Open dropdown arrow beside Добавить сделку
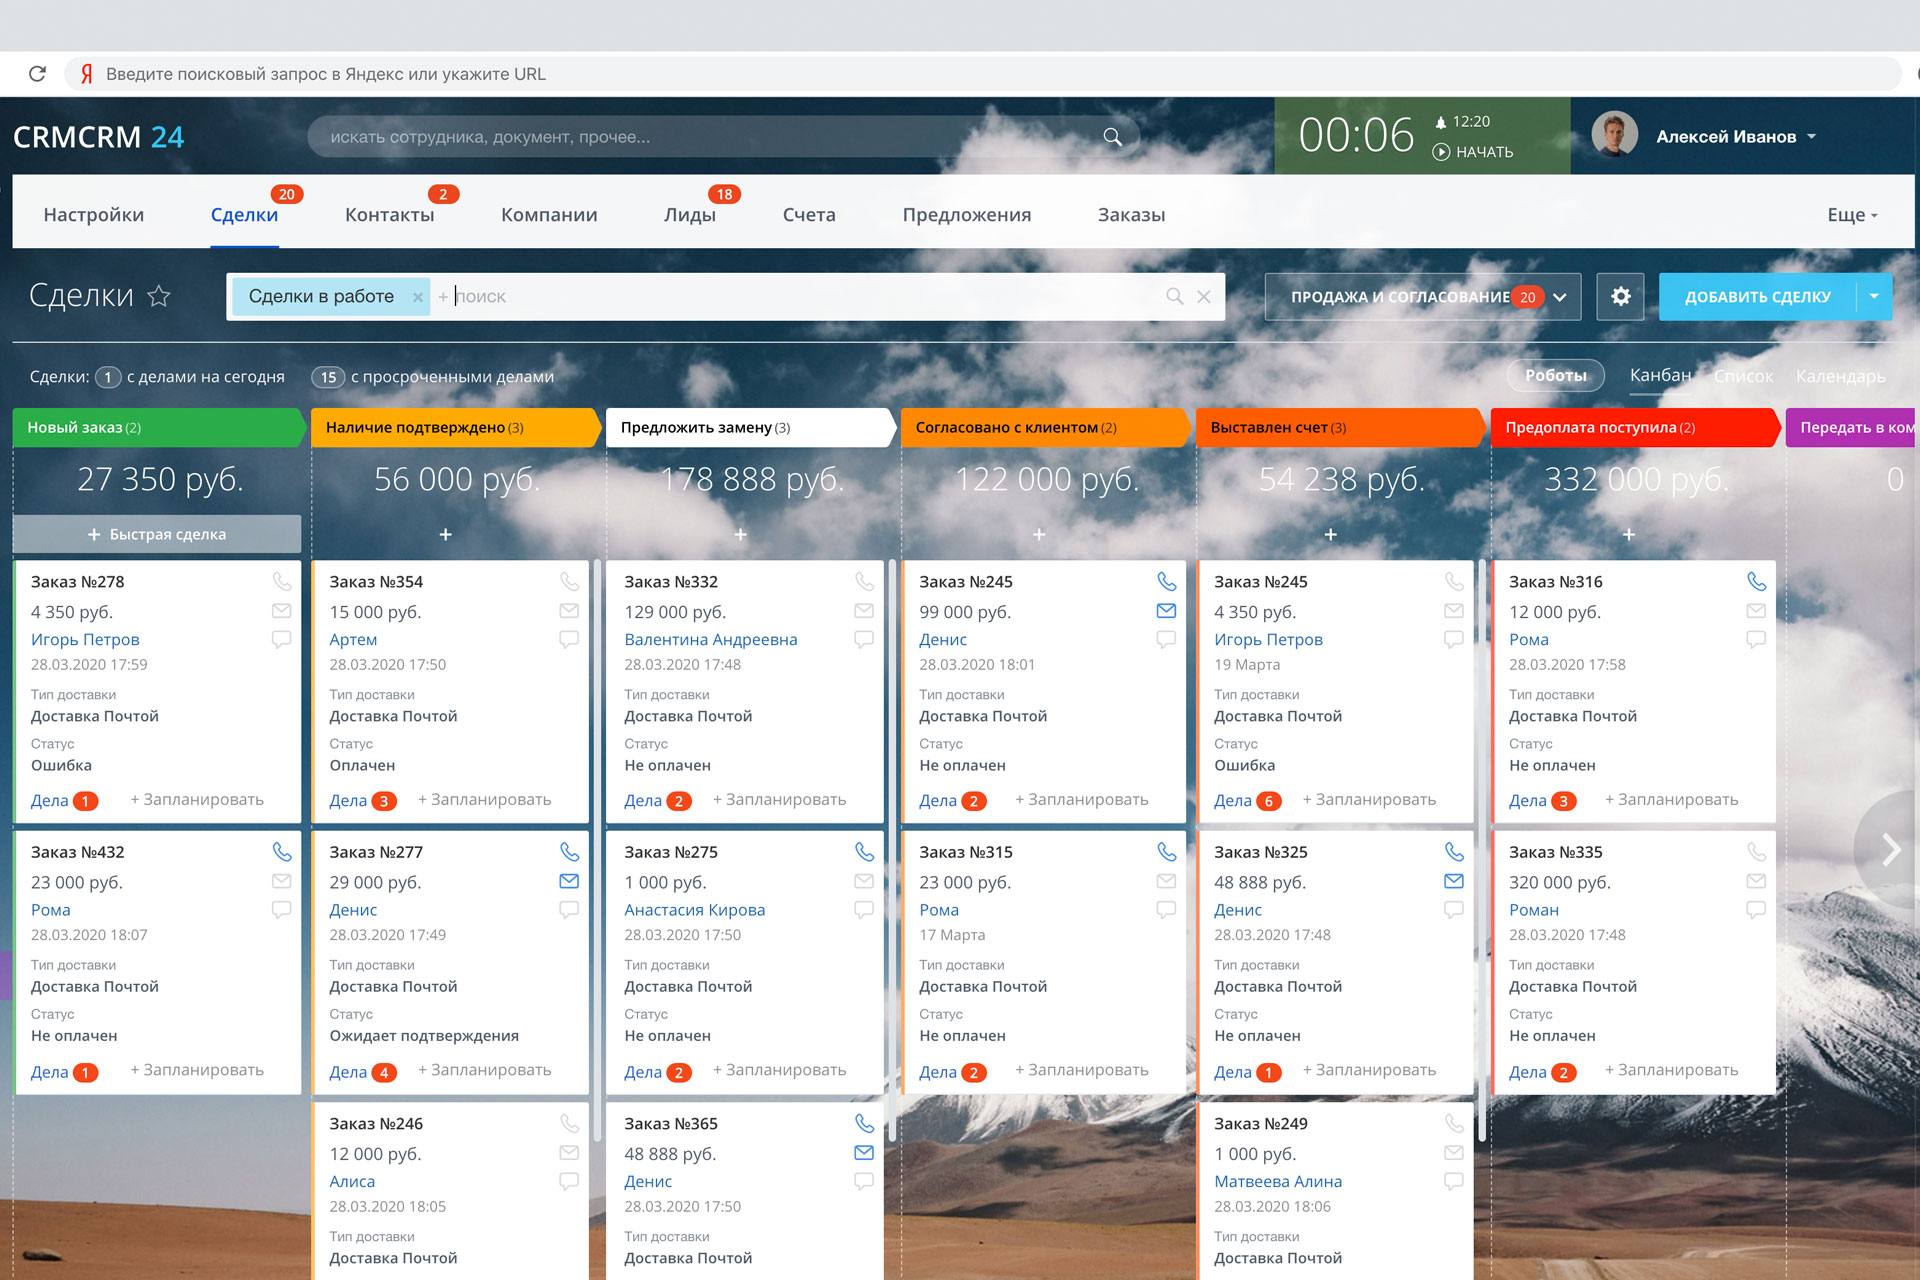The width and height of the screenshot is (1920, 1280). pyautogui.click(x=1874, y=296)
